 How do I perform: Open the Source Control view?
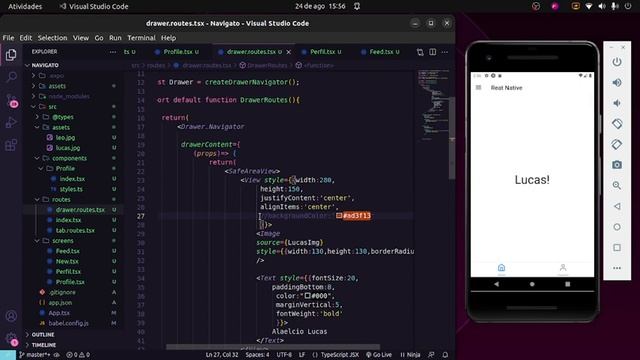click(x=11, y=100)
